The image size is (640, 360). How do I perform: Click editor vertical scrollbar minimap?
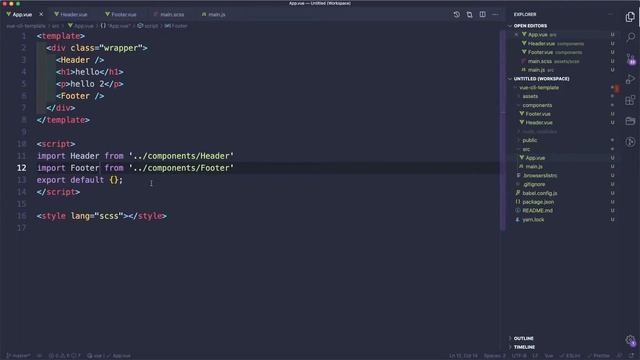502,131
